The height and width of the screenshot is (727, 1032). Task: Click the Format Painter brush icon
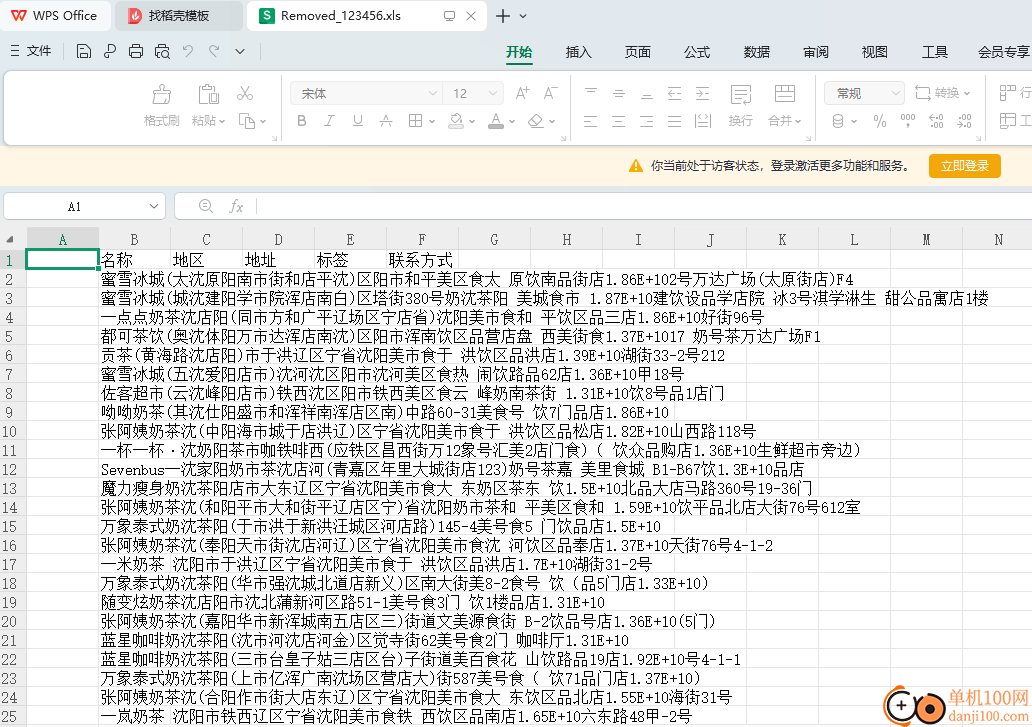coord(161,95)
